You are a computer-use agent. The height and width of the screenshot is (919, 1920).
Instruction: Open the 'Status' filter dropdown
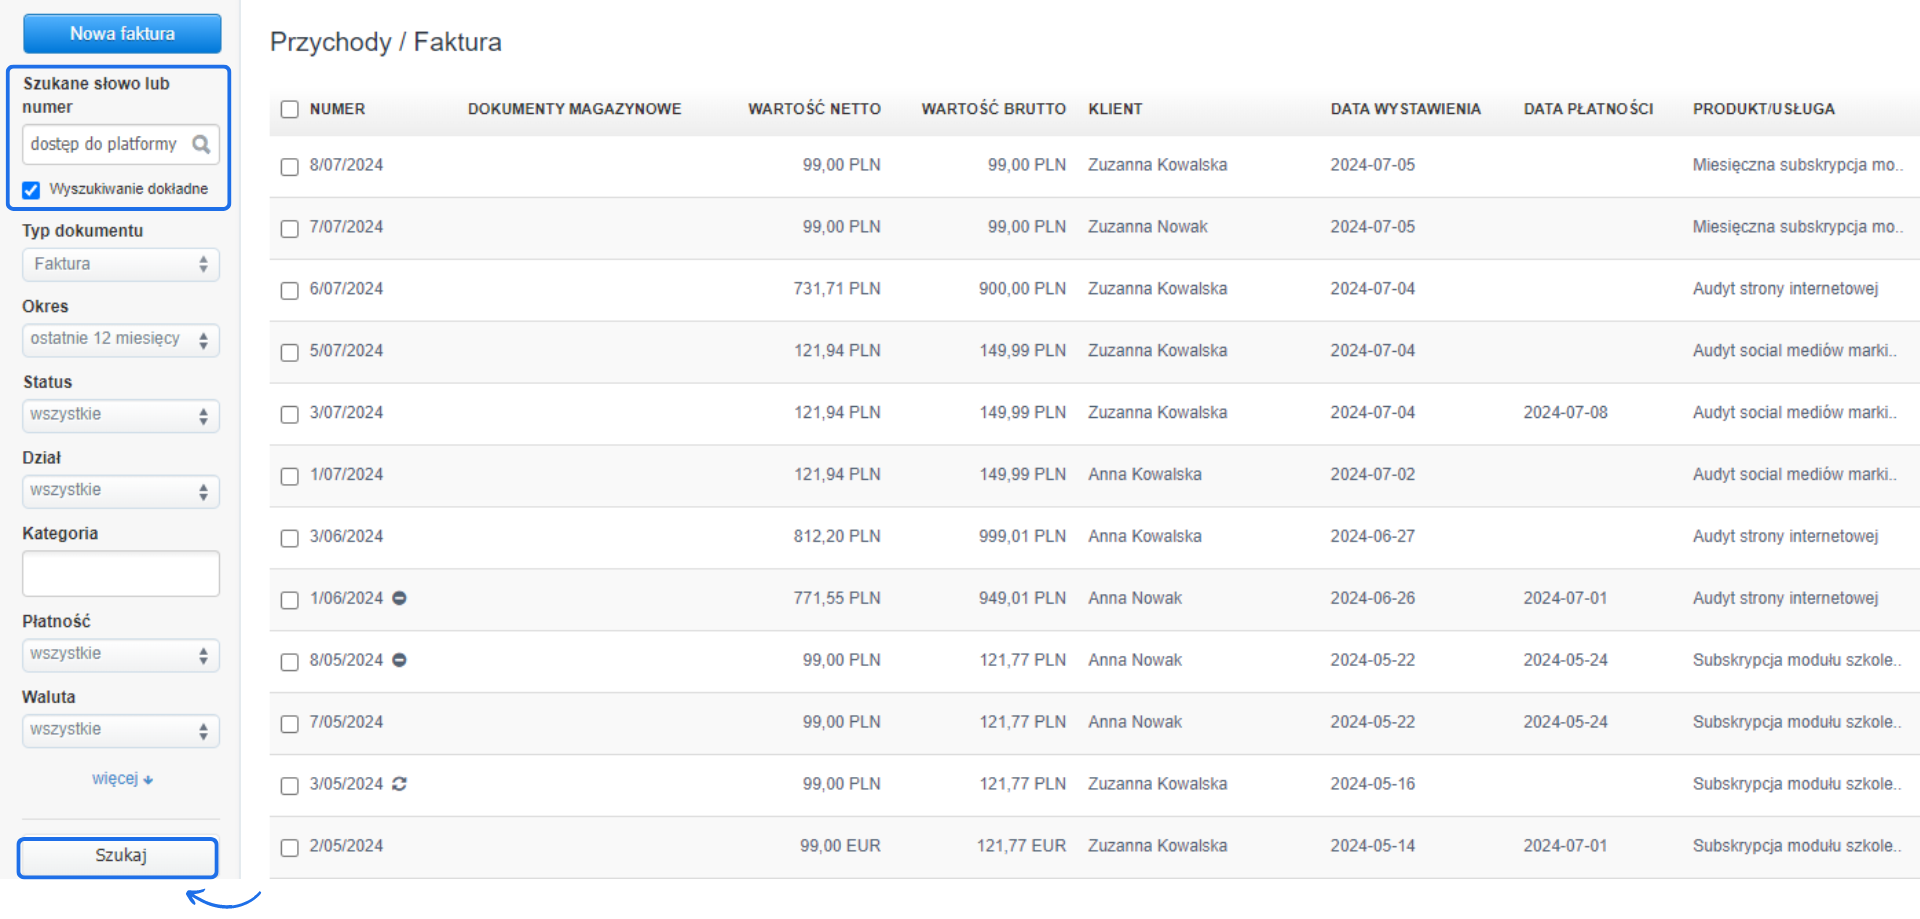pyautogui.click(x=120, y=415)
